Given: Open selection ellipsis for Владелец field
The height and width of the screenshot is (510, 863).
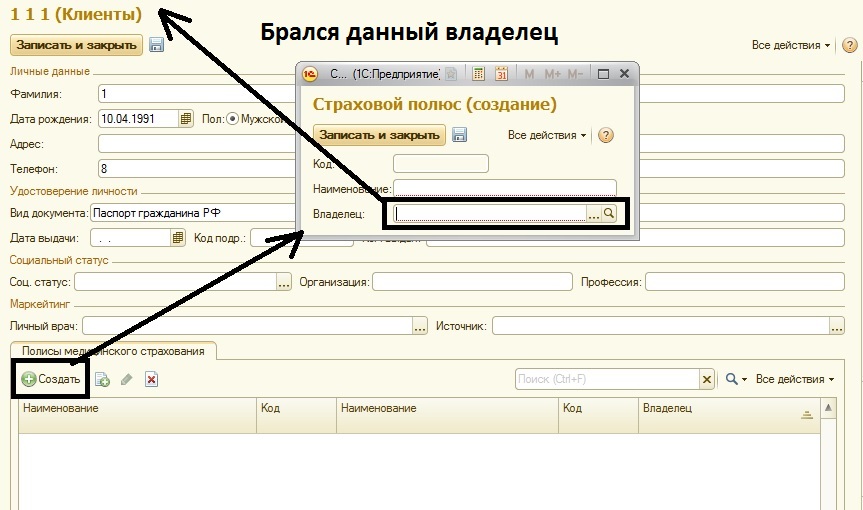Looking at the screenshot, I should (x=594, y=213).
